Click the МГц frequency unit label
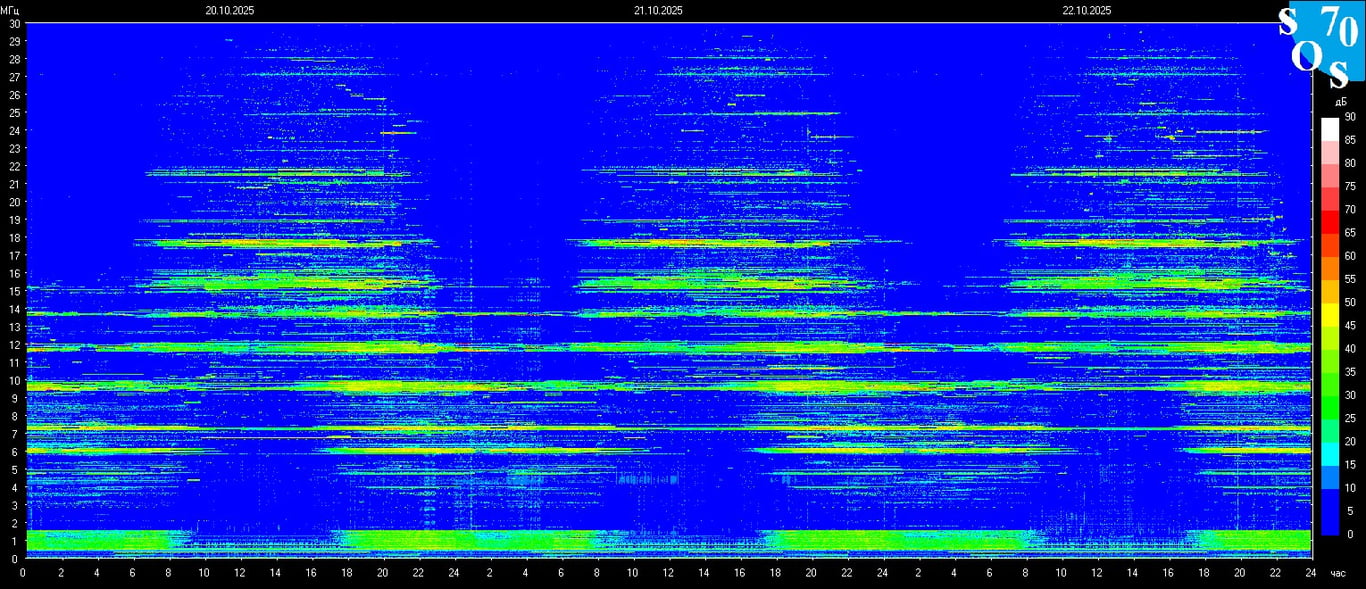 click(x=10, y=10)
